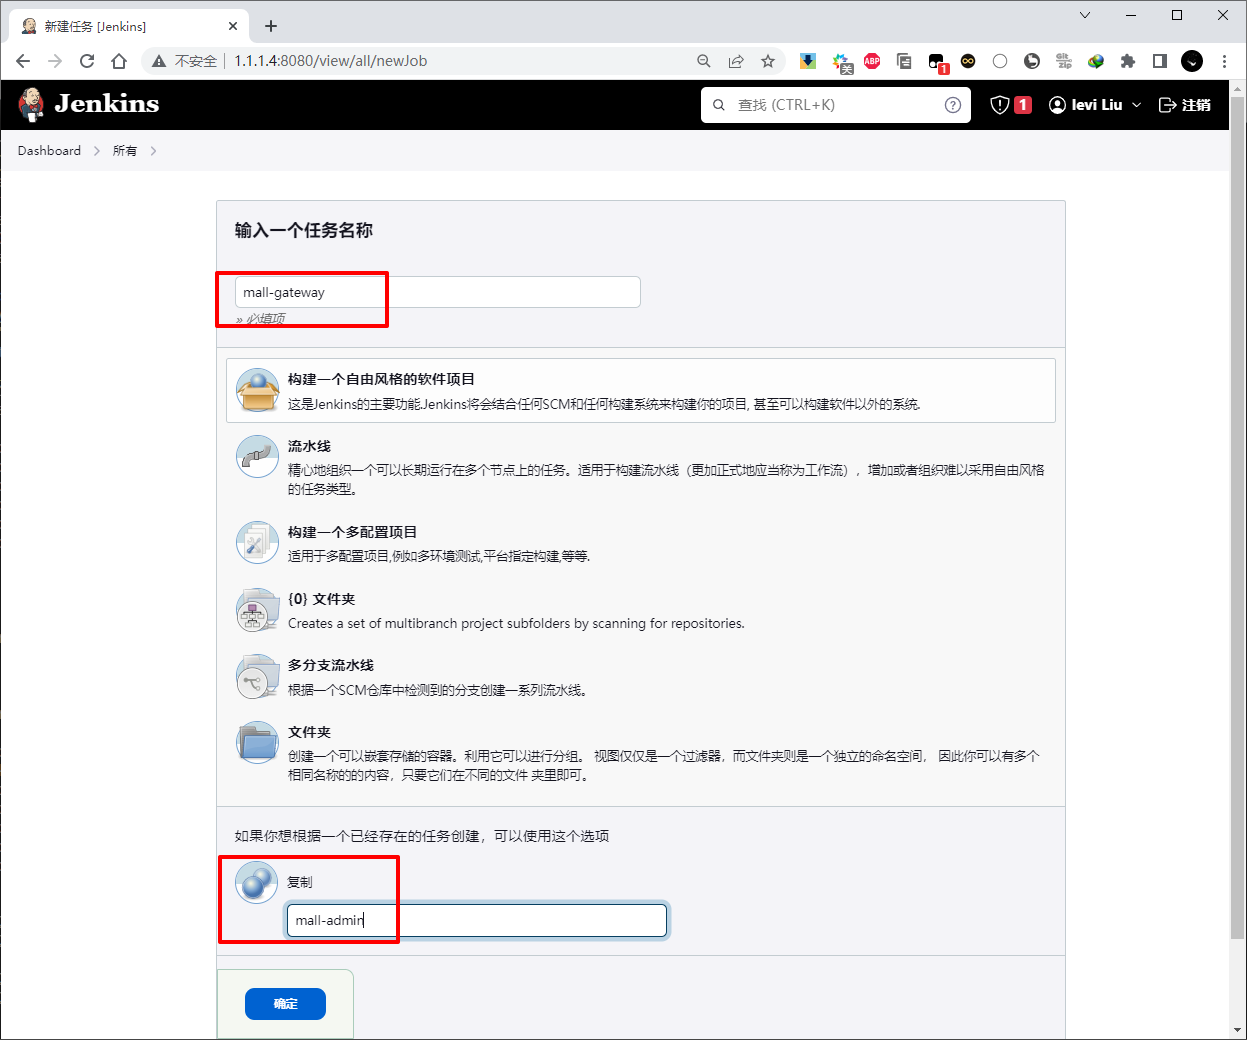
Task: Open a new browser tab
Action: tap(271, 26)
